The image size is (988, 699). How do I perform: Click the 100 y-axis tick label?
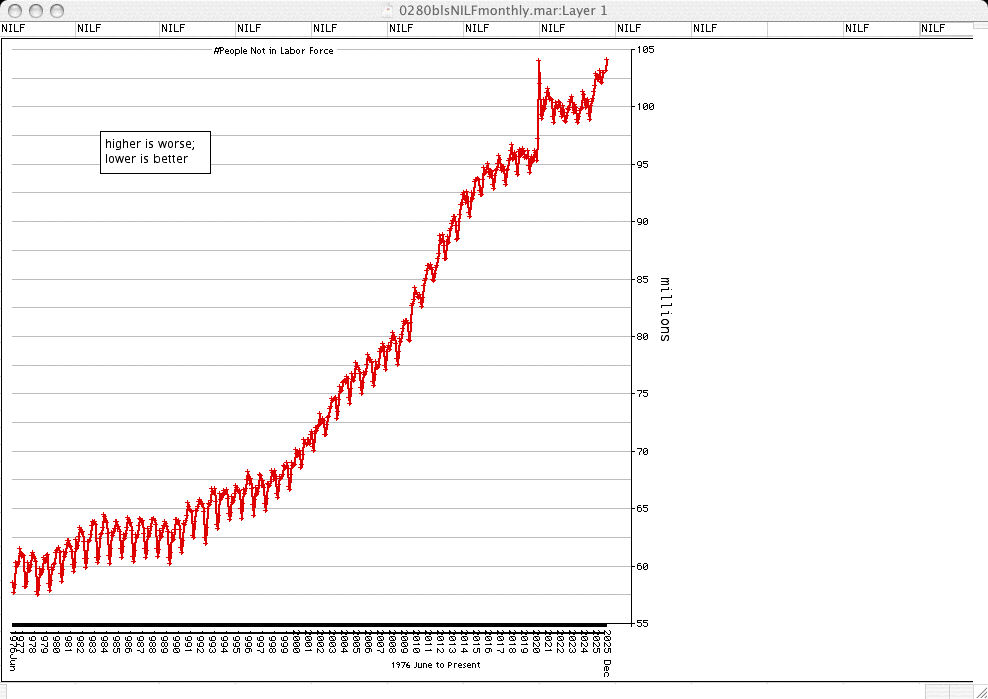pos(645,106)
